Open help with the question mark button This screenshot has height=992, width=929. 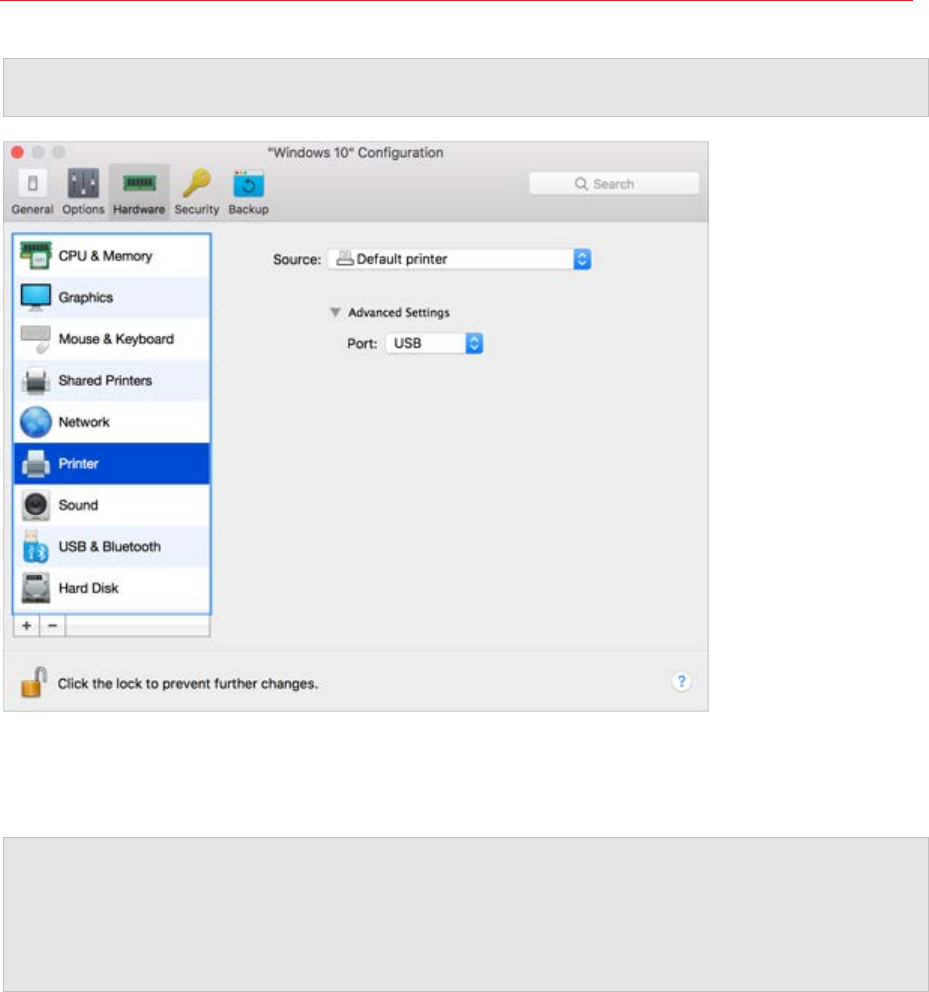682,681
